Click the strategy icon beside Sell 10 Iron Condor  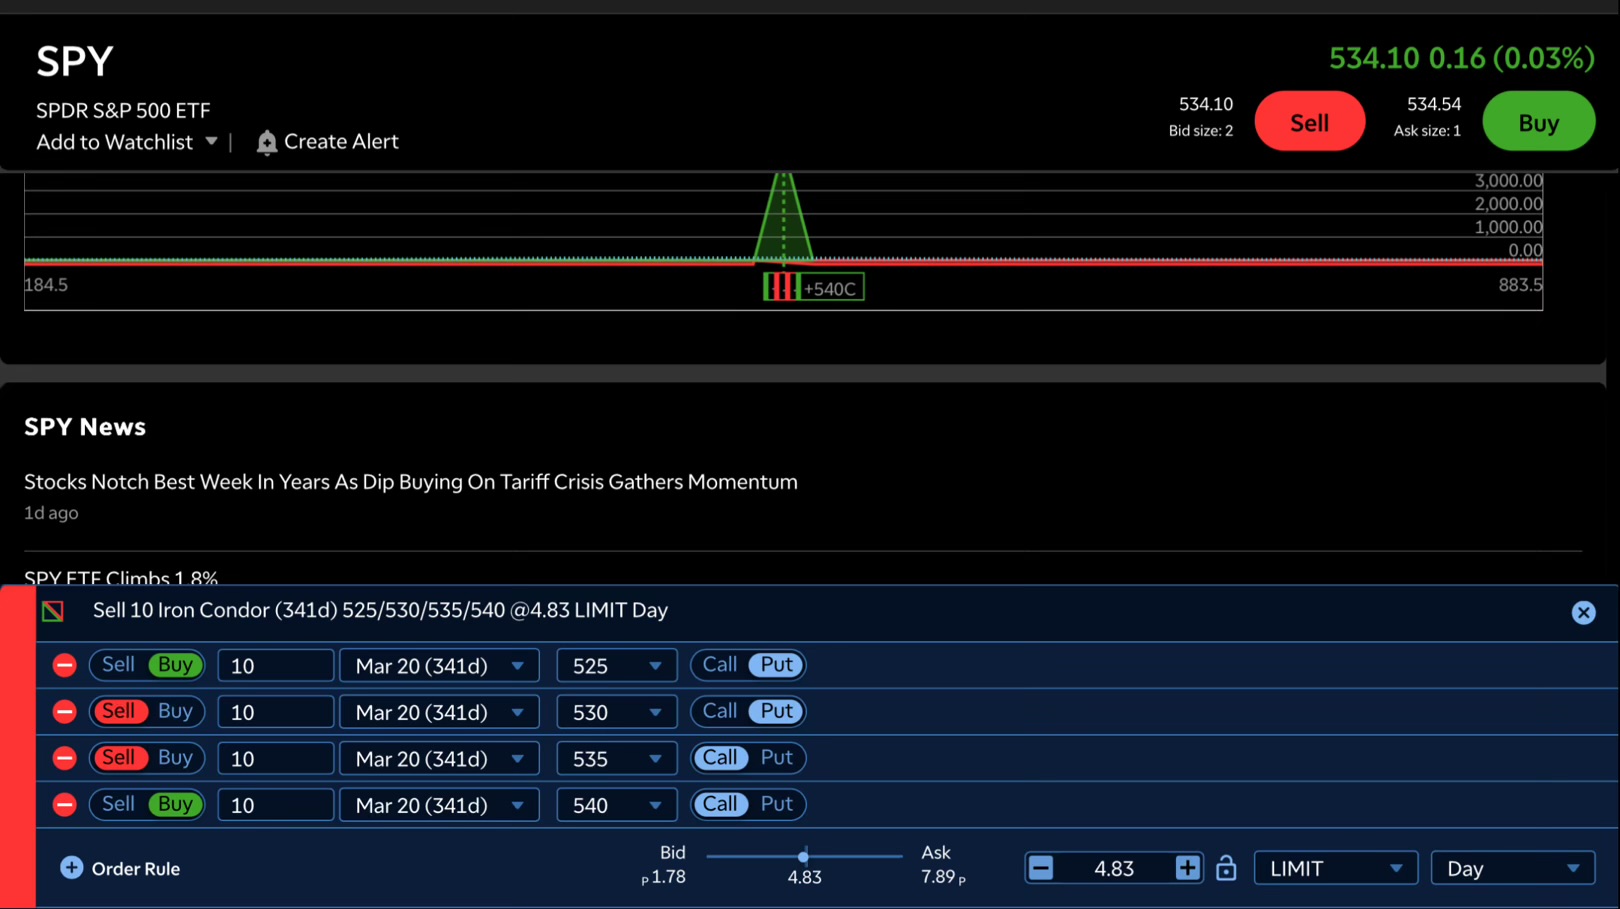tap(53, 611)
